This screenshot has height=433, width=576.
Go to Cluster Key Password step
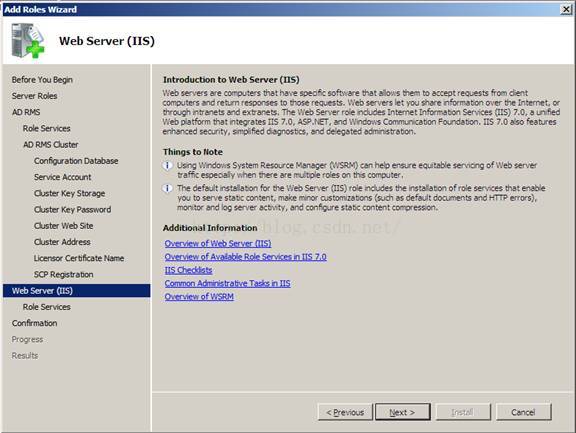pos(72,209)
